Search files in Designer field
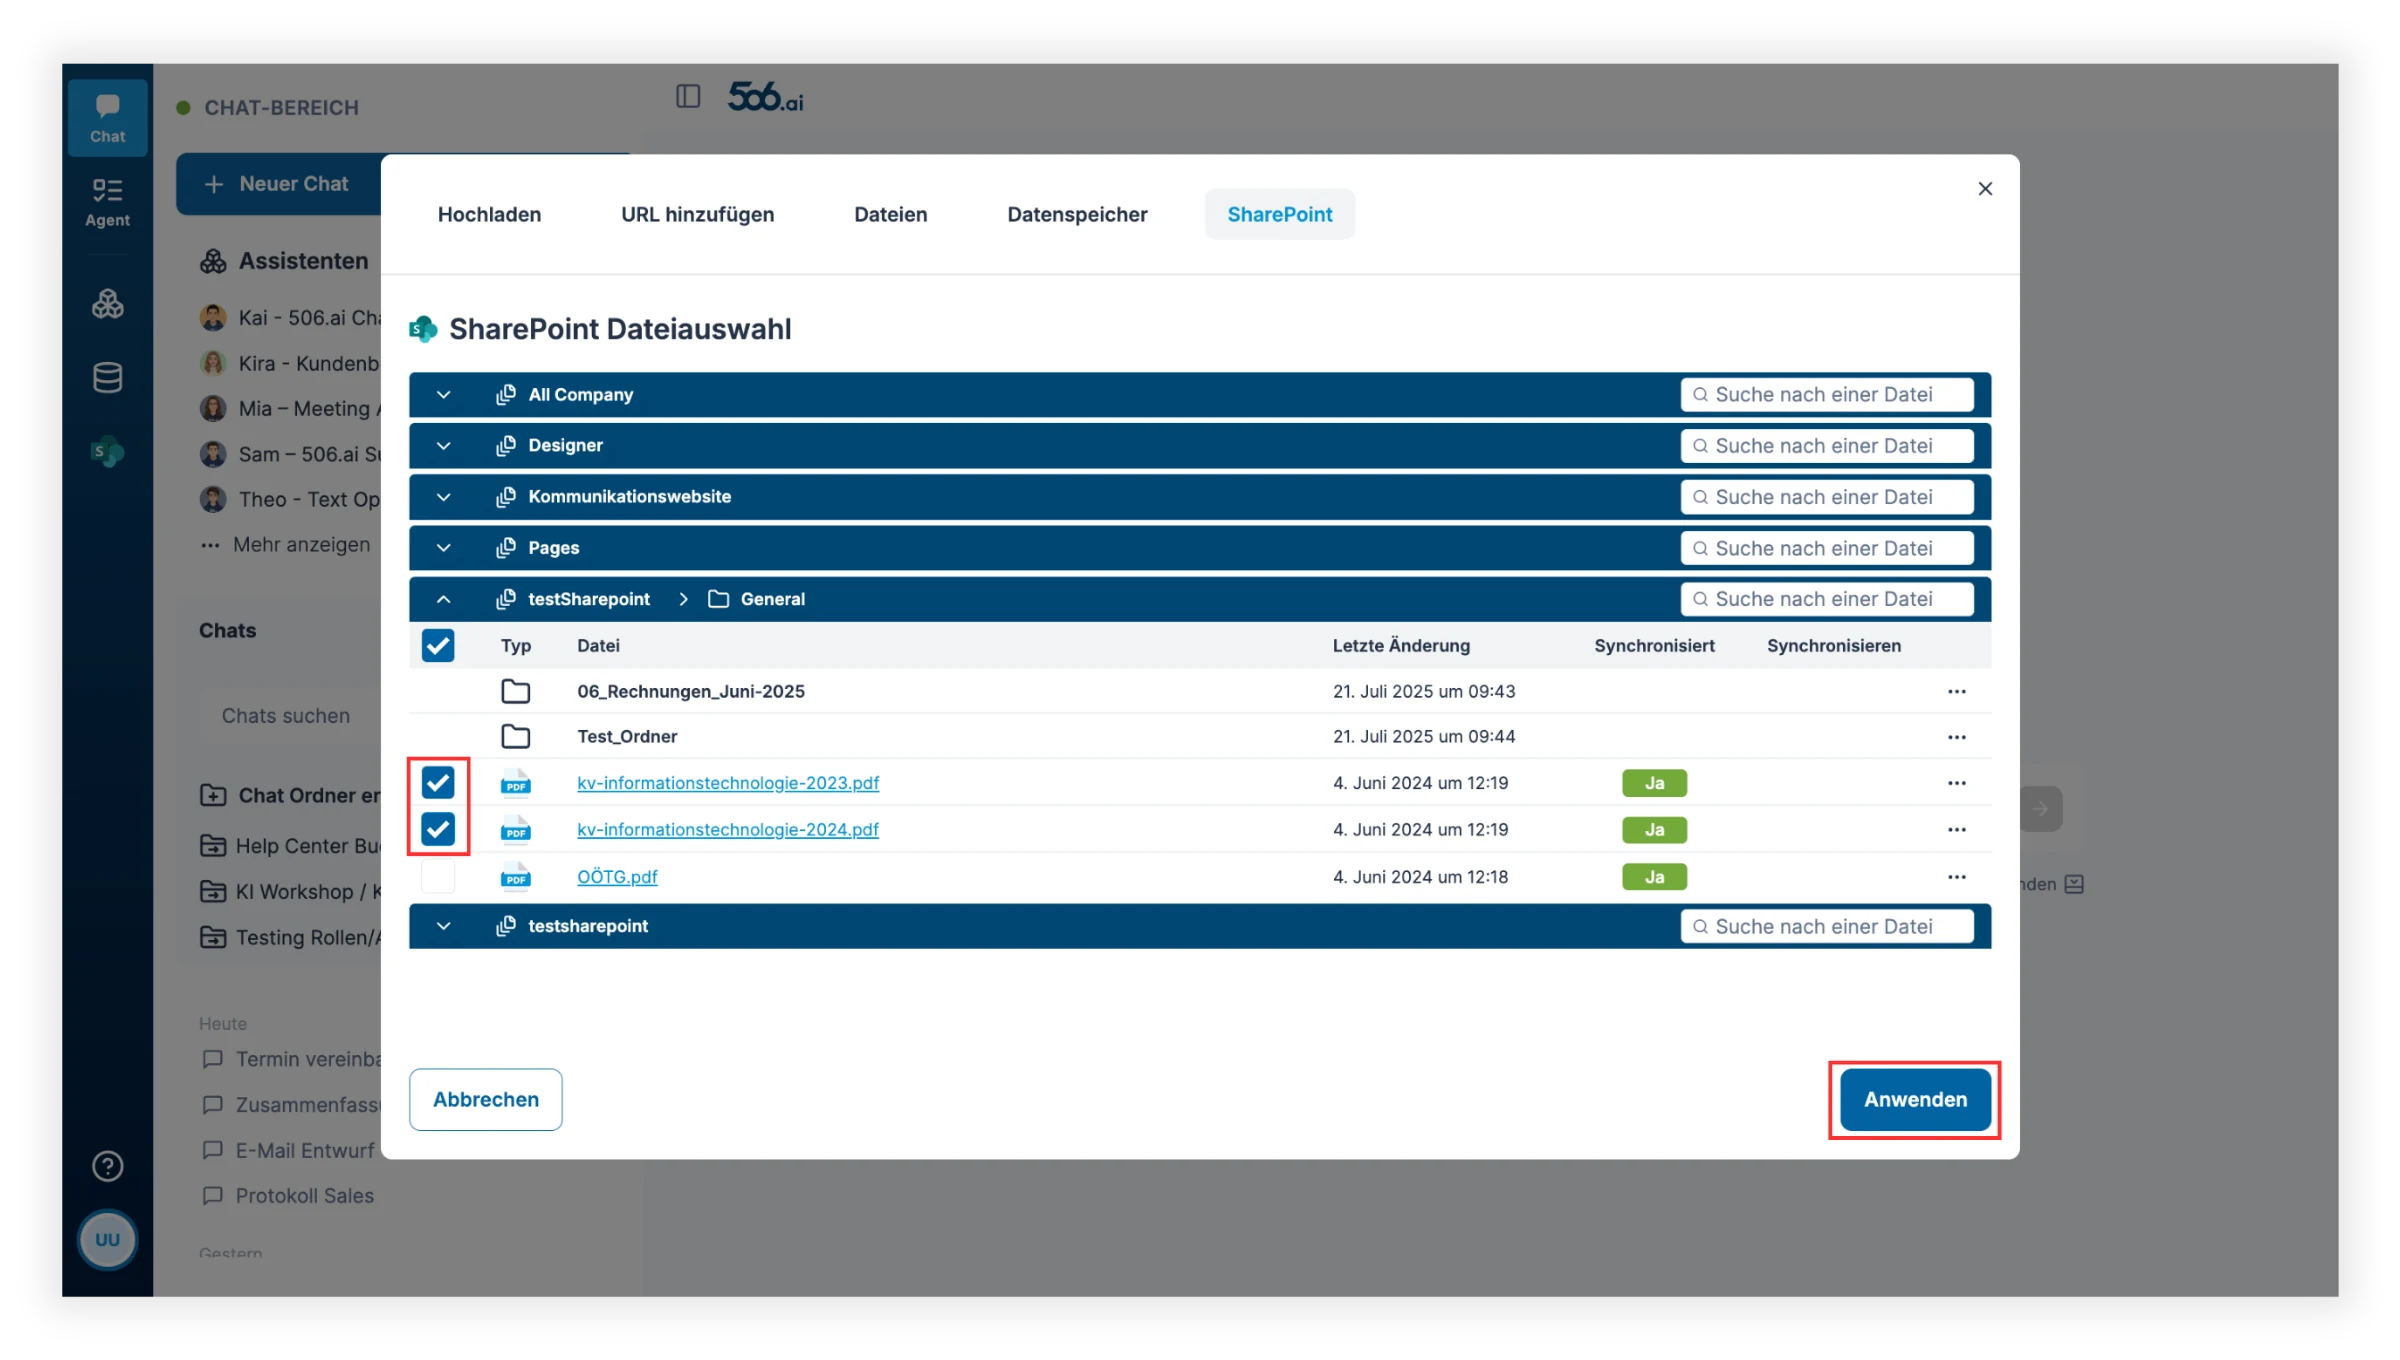This screenshot has height=1360, width=2400. [1827, 446]
